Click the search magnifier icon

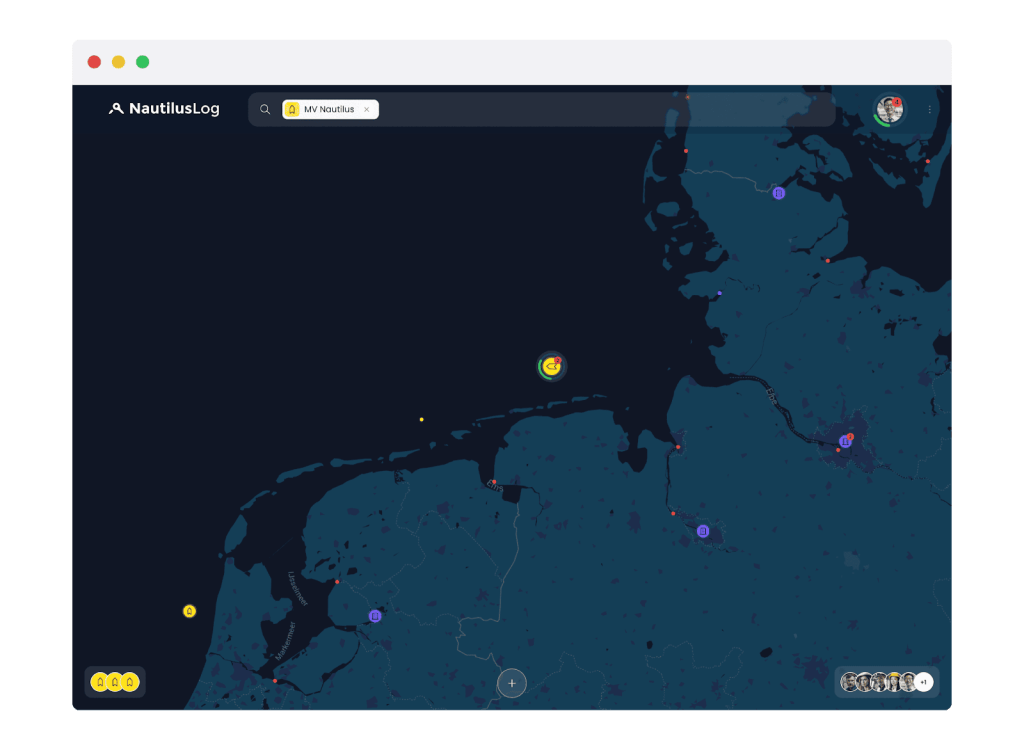point(265,110)
